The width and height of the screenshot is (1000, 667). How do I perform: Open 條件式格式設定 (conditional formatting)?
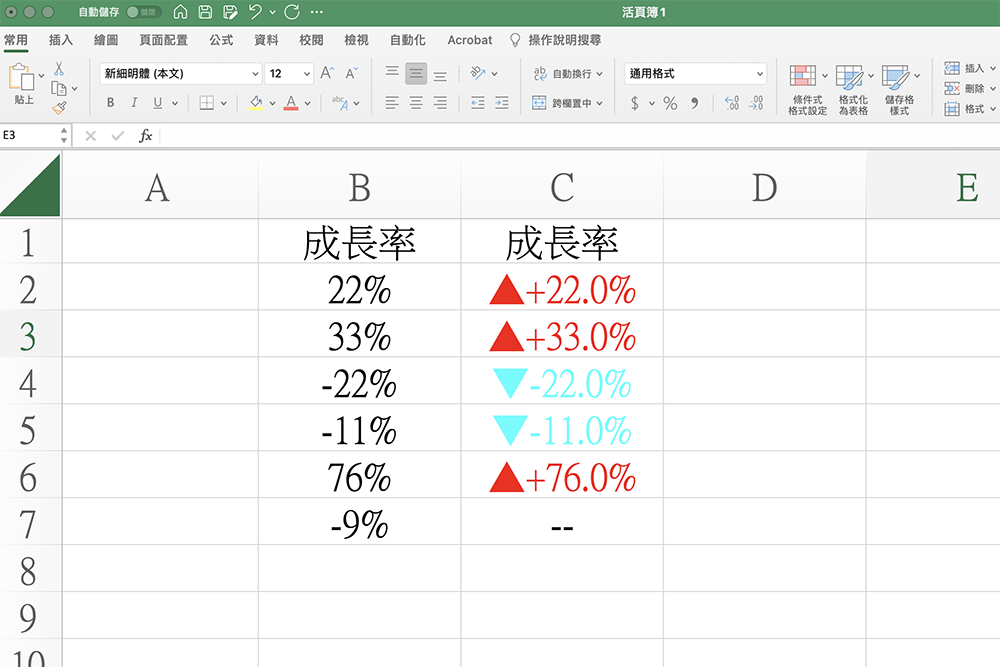click(805, 88)
